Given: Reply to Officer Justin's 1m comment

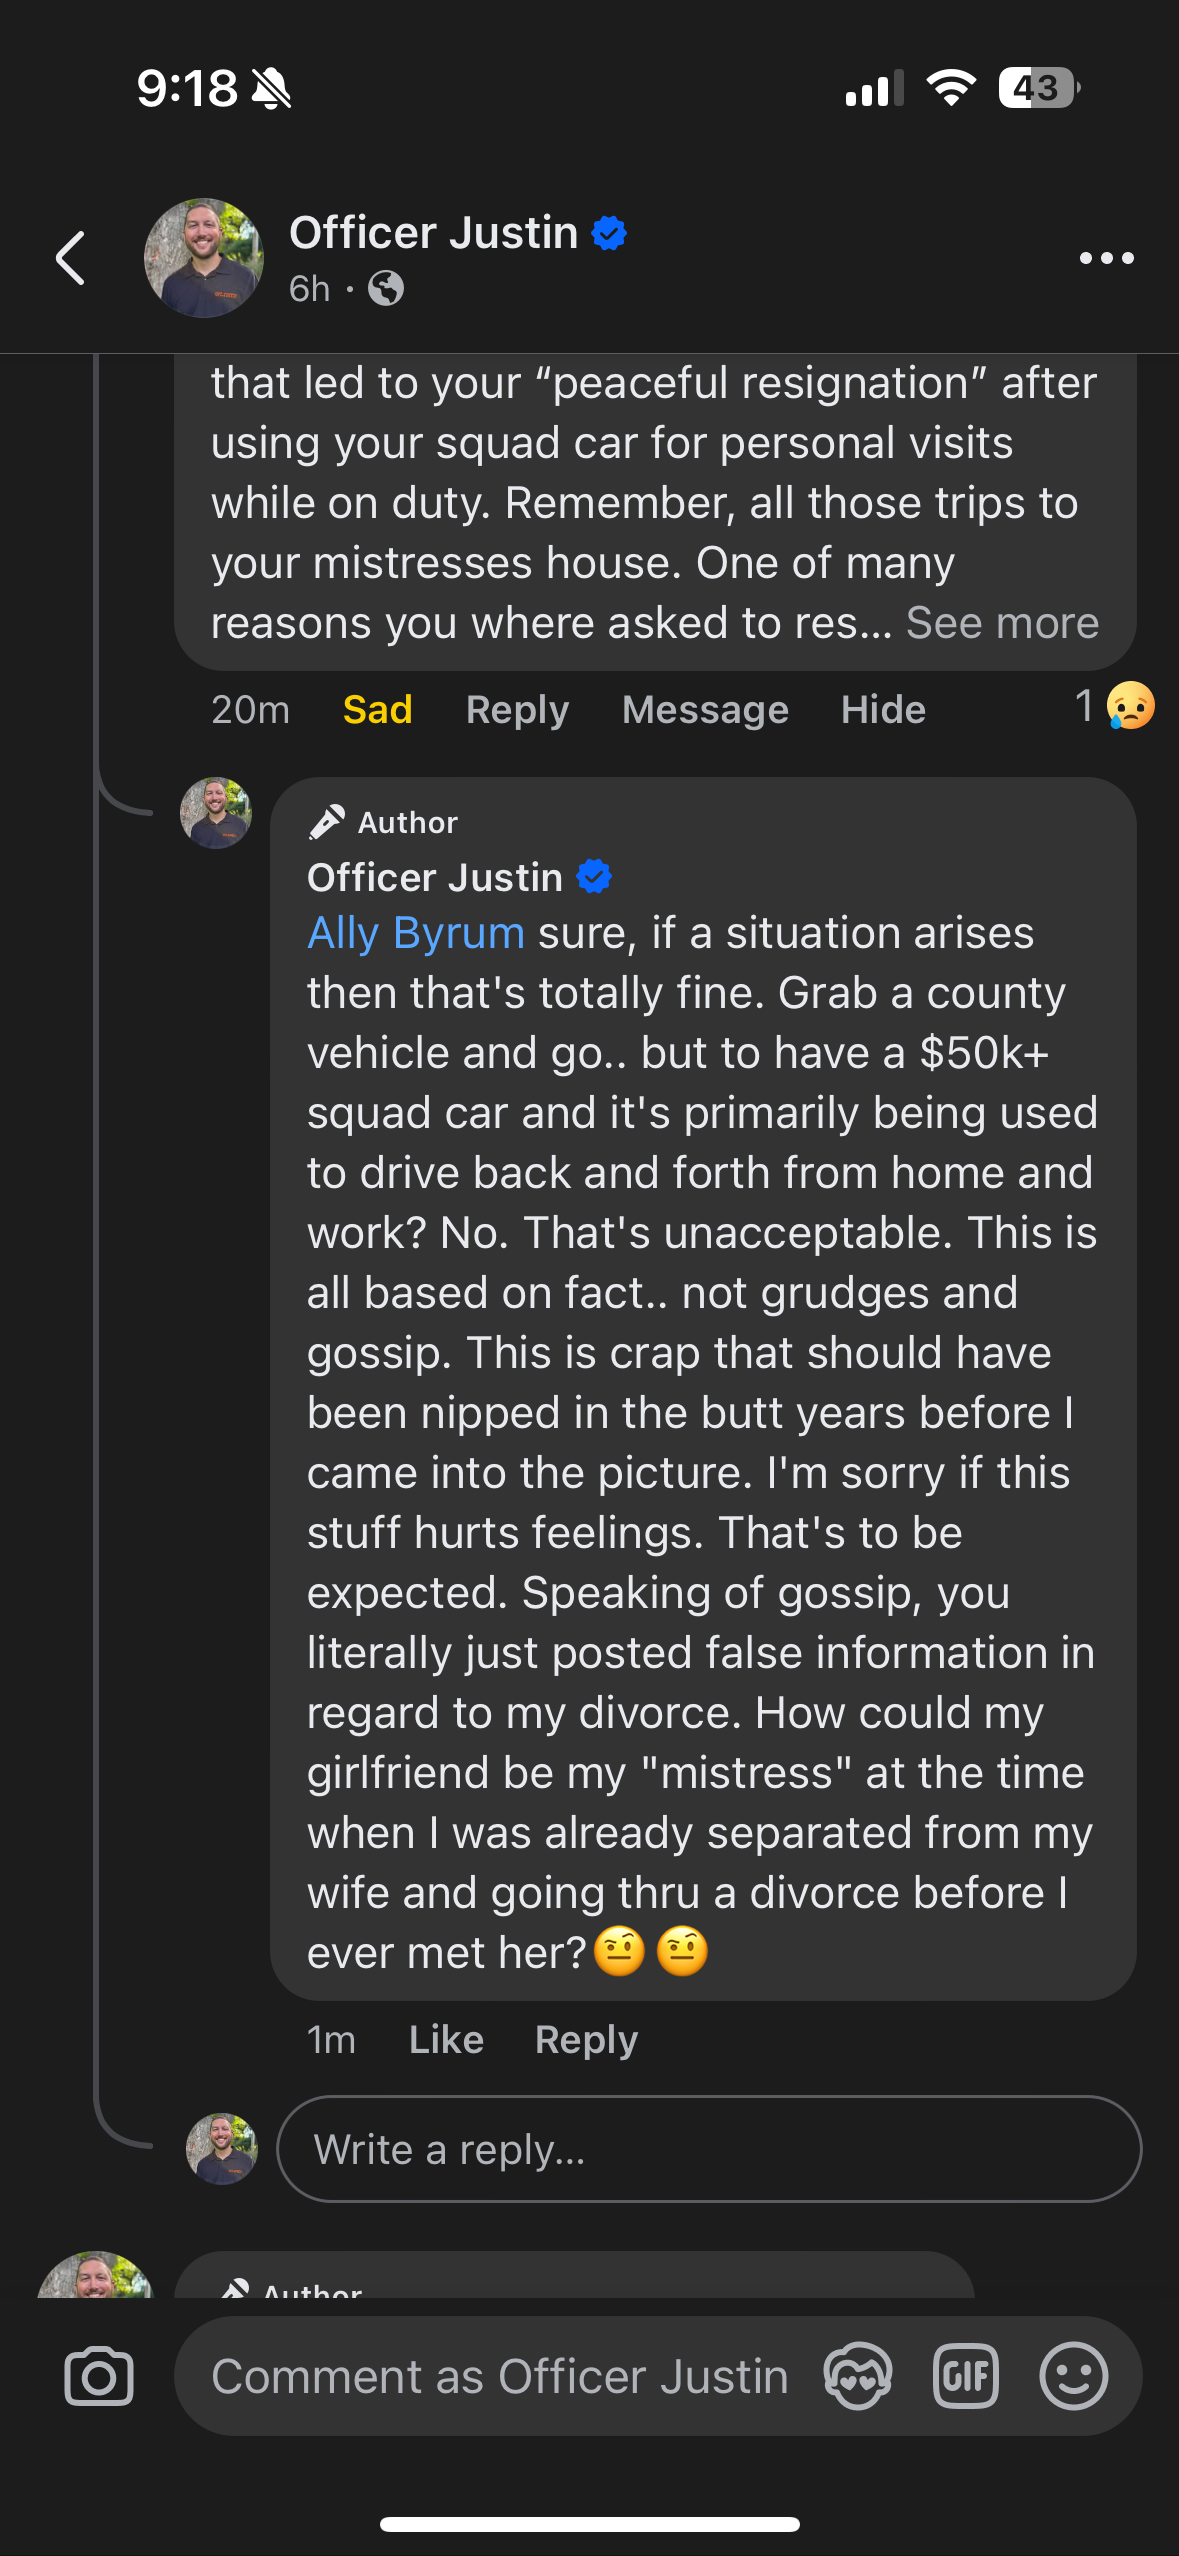Looking at the screenshot, I should (586, 2039).
